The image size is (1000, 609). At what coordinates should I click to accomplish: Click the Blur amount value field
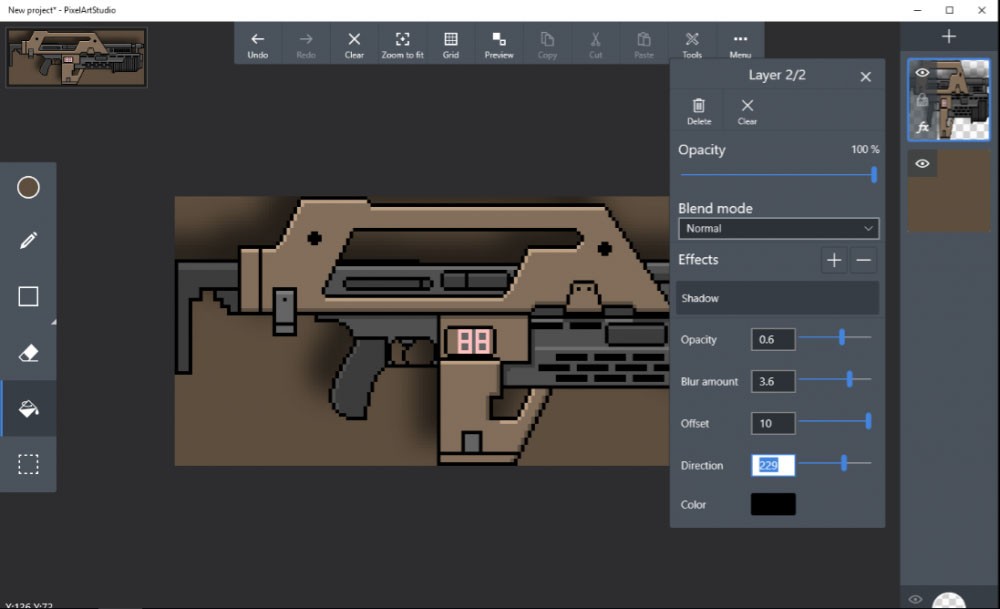[x=773, y=381]
